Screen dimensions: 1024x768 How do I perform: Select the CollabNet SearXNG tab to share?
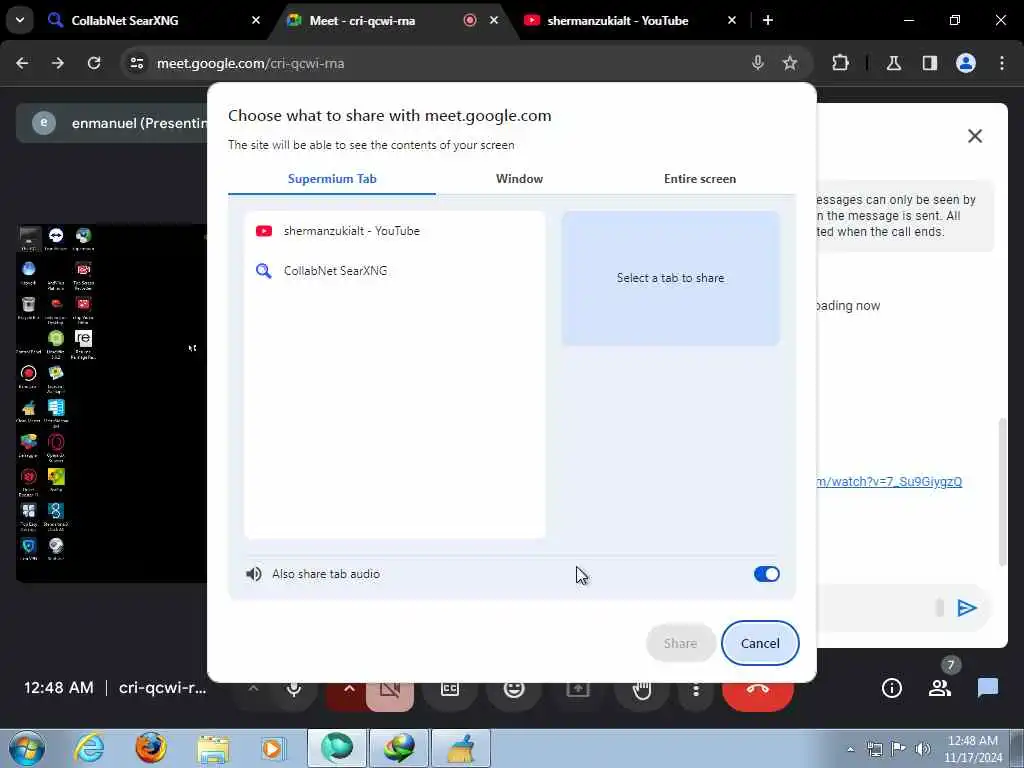point(394,271)
